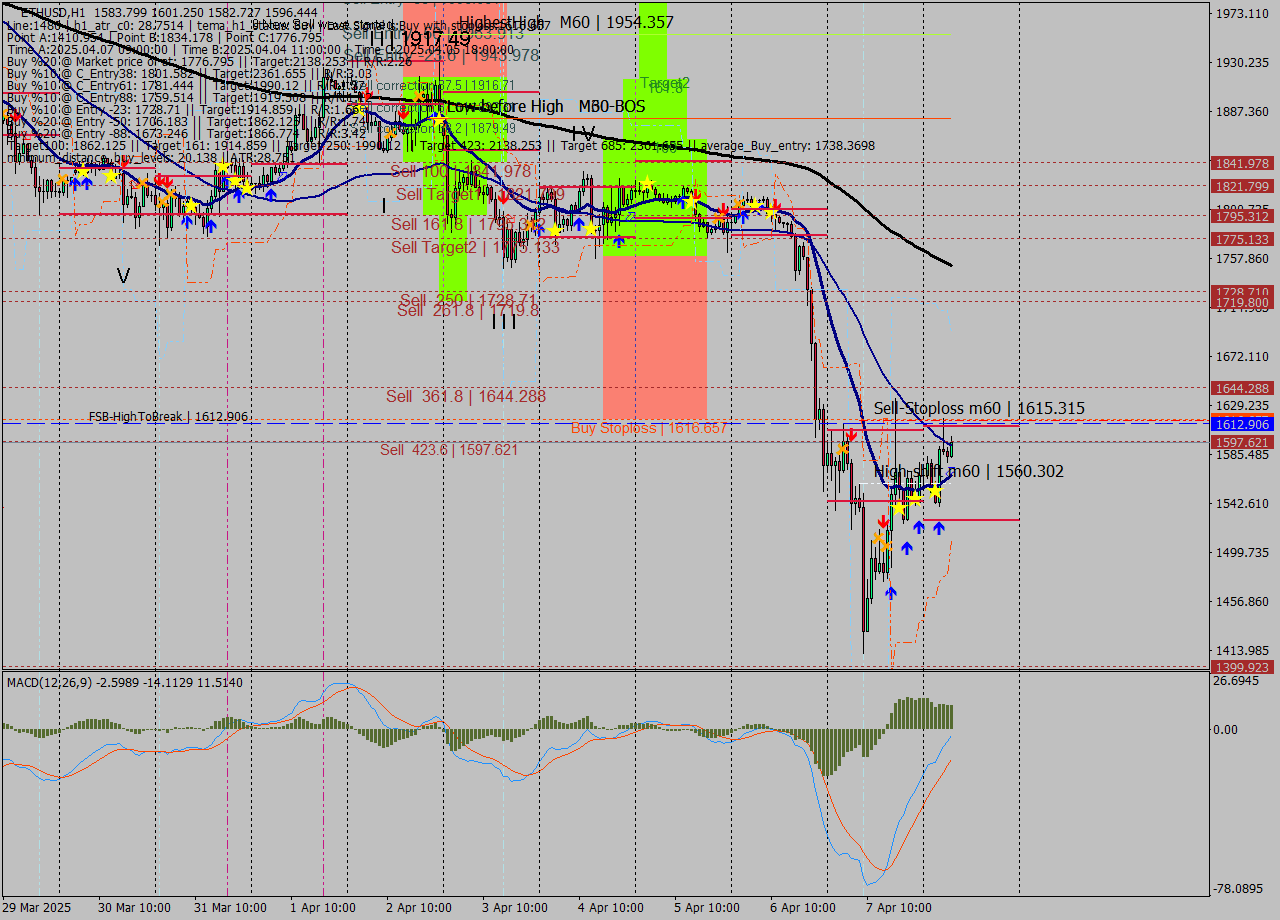Click the red sell arrow above the Buy Stoploss line

coord(852,433)
